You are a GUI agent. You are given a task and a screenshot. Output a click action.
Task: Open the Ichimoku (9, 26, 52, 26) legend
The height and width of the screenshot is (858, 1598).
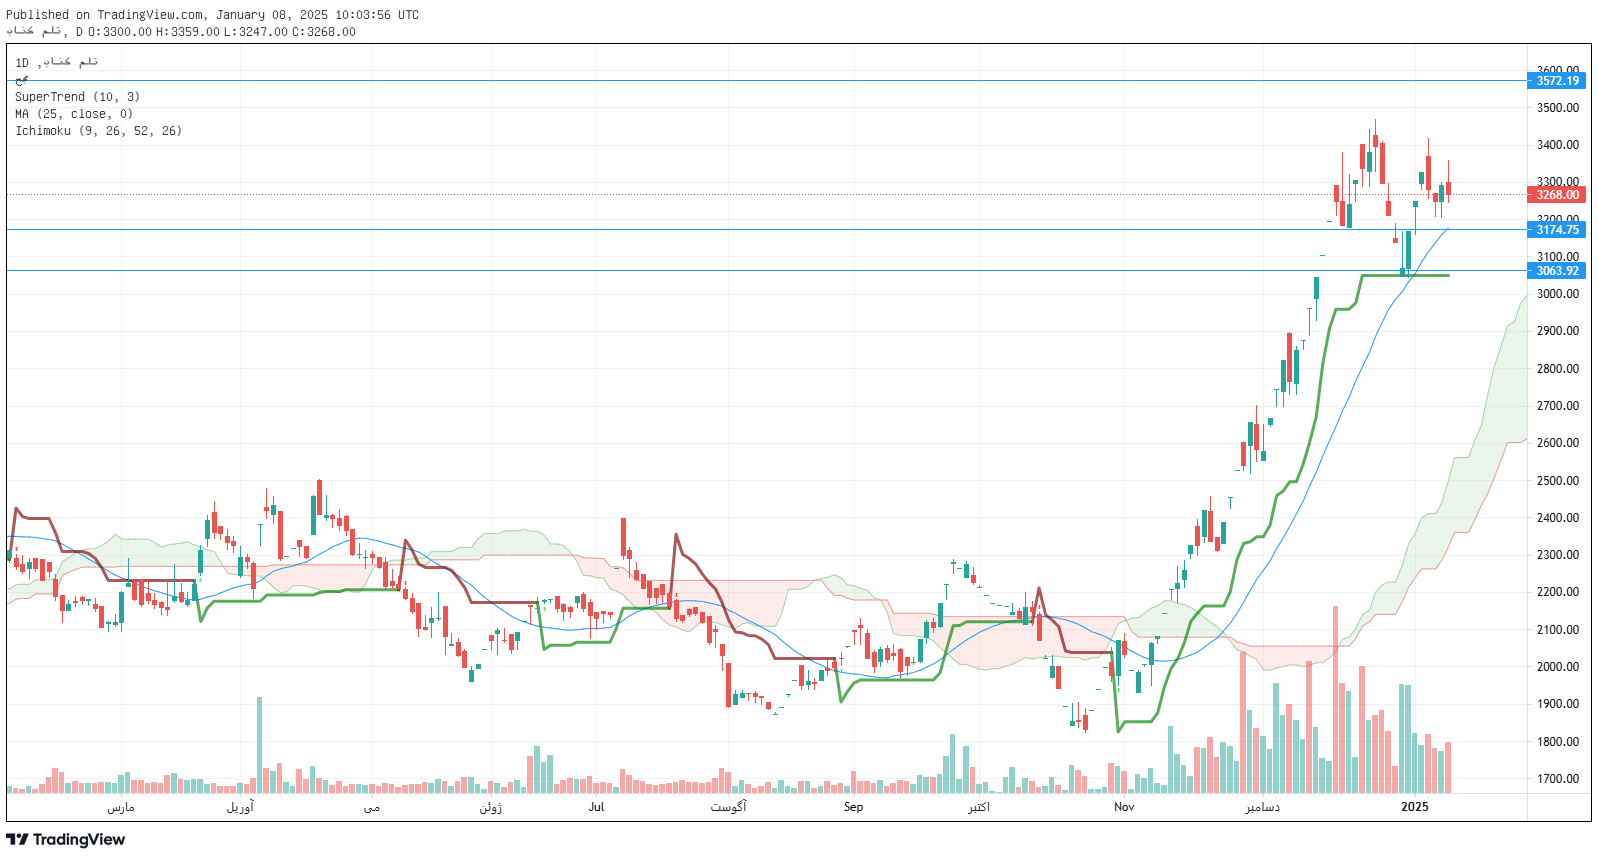pos(98,131)
